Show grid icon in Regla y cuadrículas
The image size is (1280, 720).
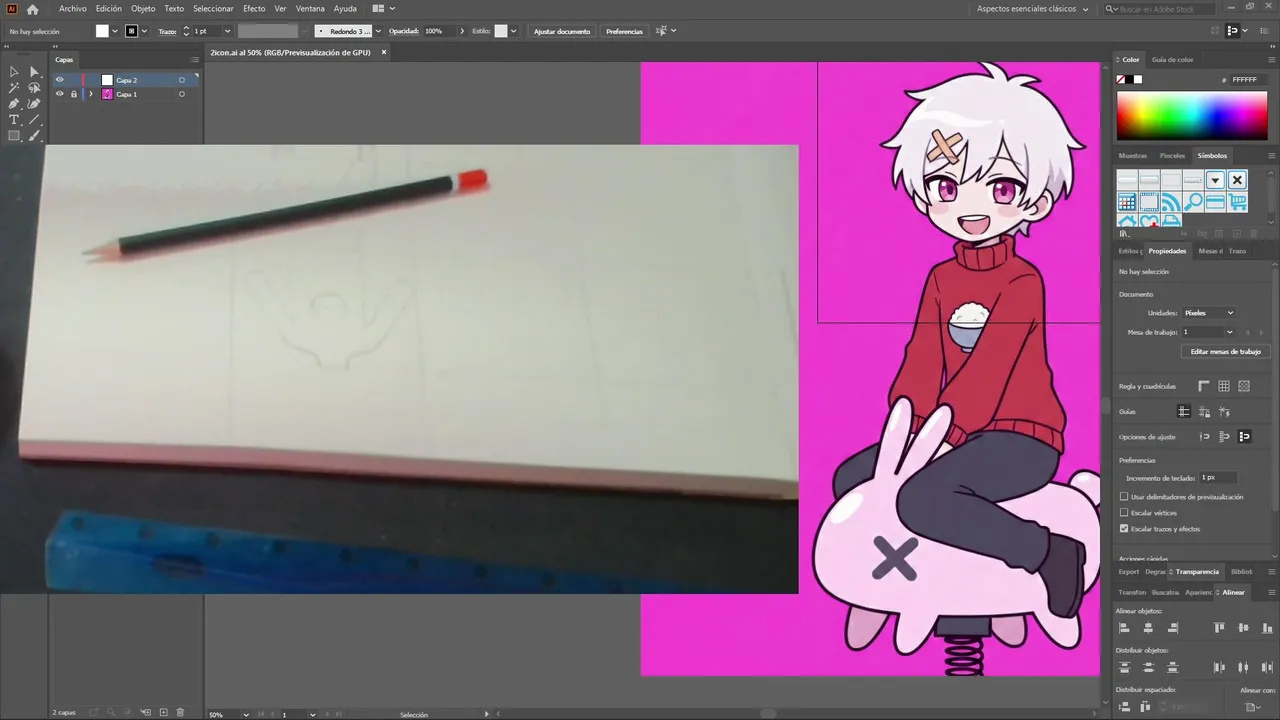pyautogui.click(x=1223, y=386)
